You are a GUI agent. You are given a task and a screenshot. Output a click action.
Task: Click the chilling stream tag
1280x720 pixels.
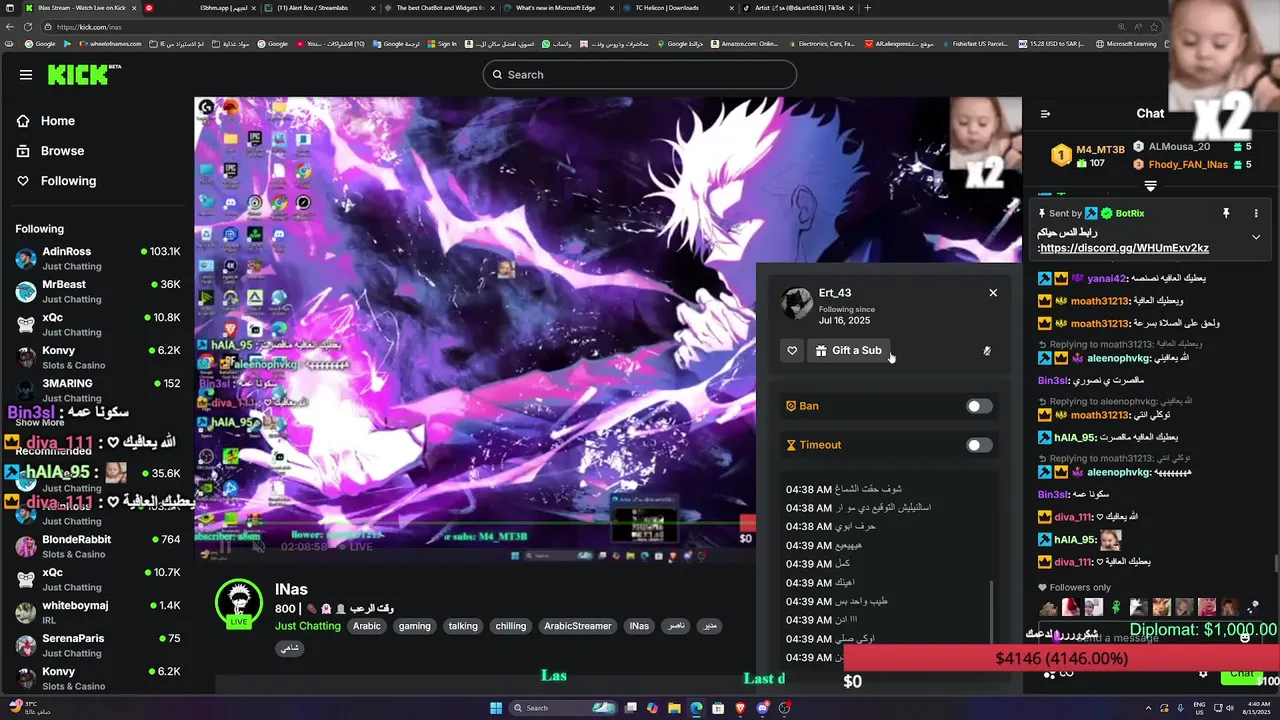pos(511,626)
